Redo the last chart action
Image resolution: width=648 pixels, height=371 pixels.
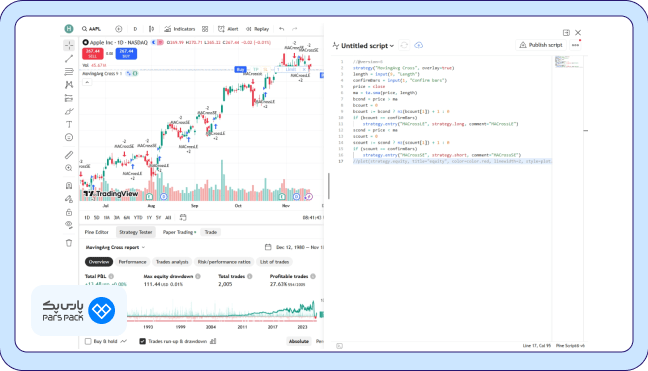(x=295, y=29)
